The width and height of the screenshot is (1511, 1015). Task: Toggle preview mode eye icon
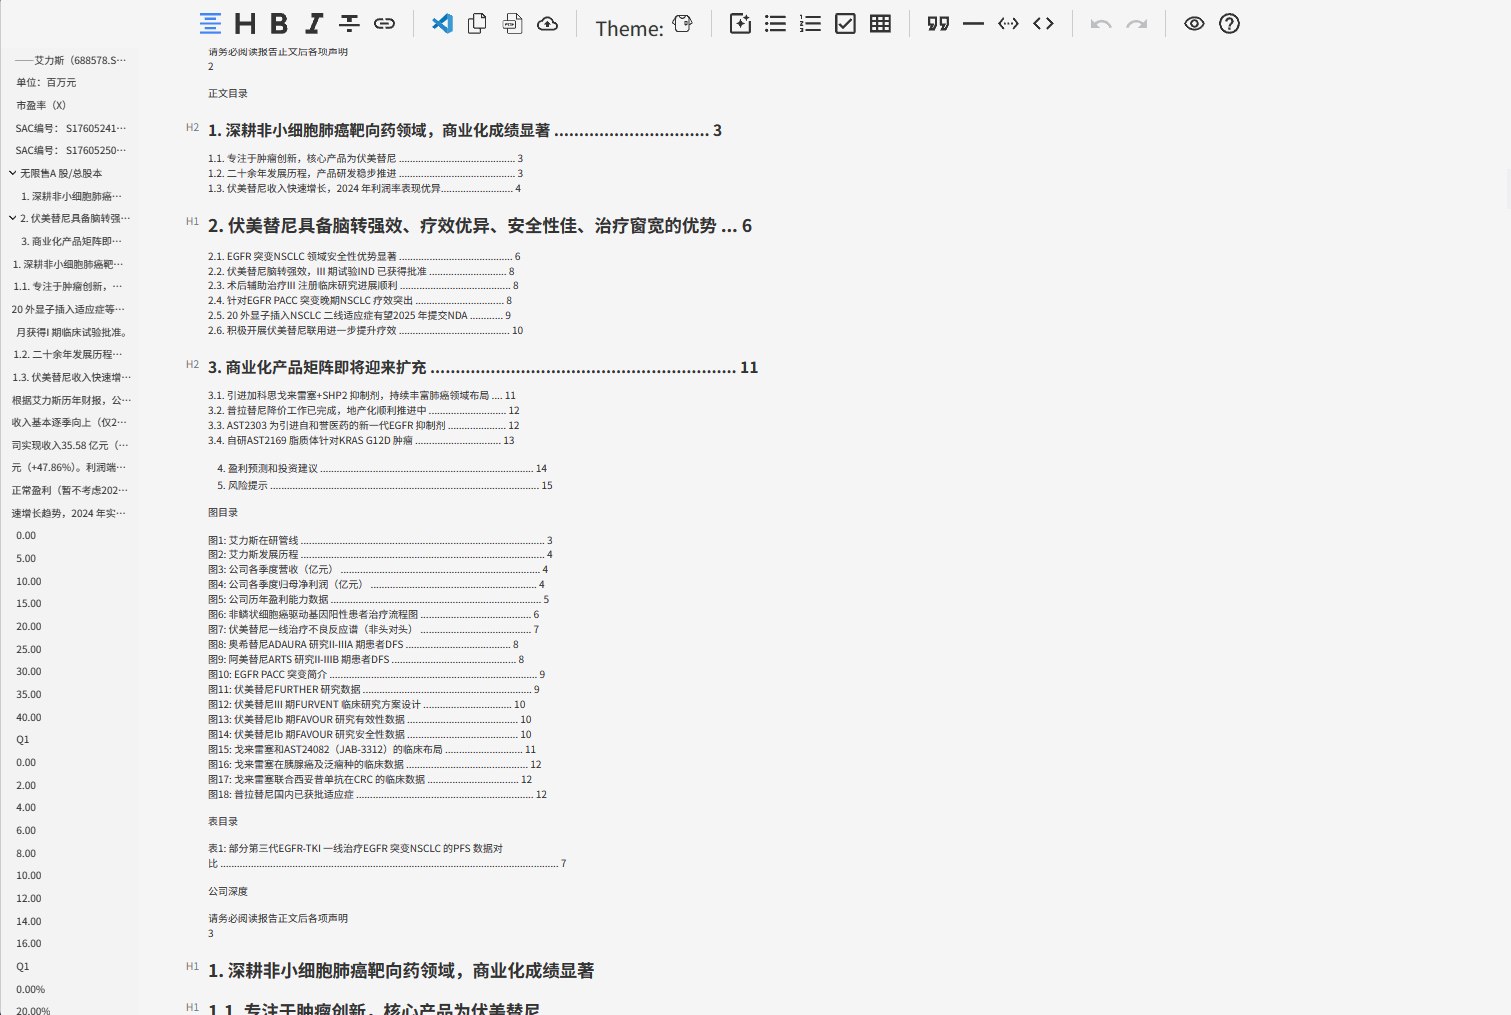point(1194,23)
